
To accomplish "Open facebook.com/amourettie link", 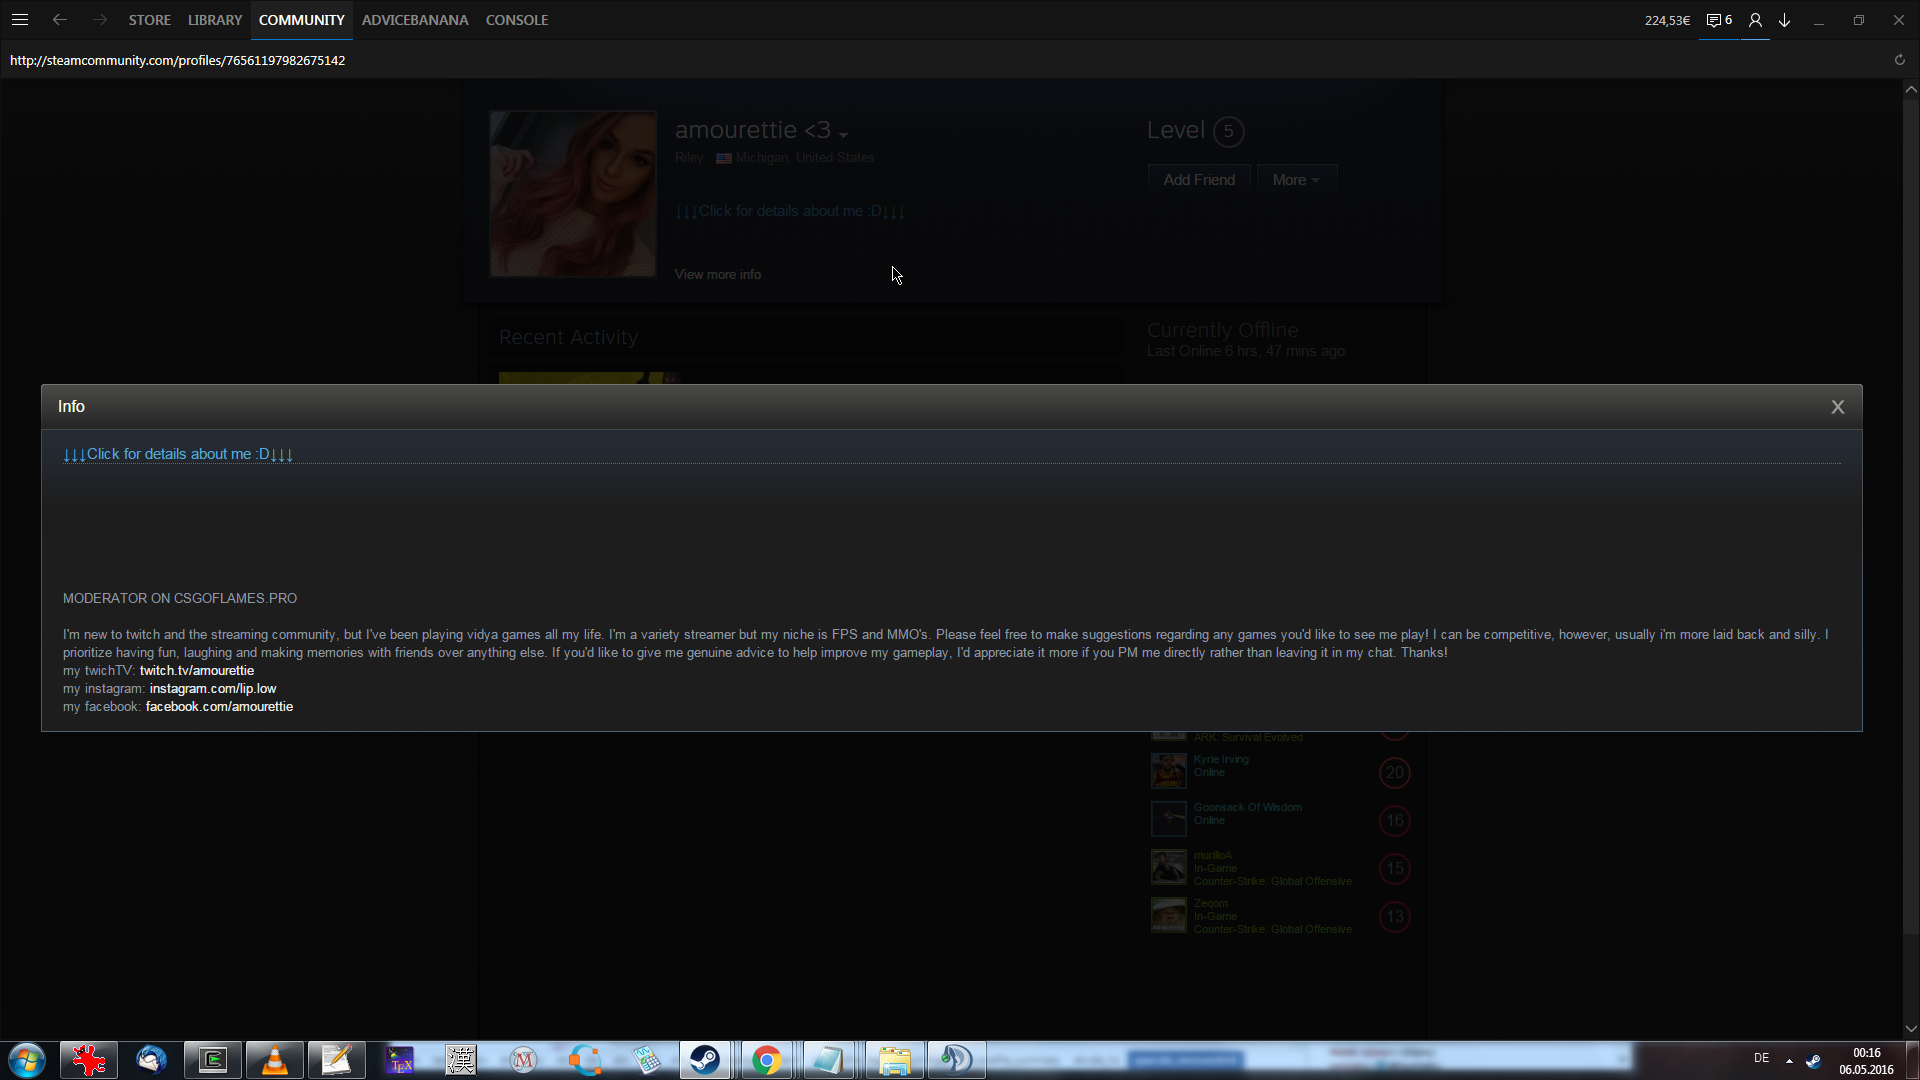I will click(219, 707).
